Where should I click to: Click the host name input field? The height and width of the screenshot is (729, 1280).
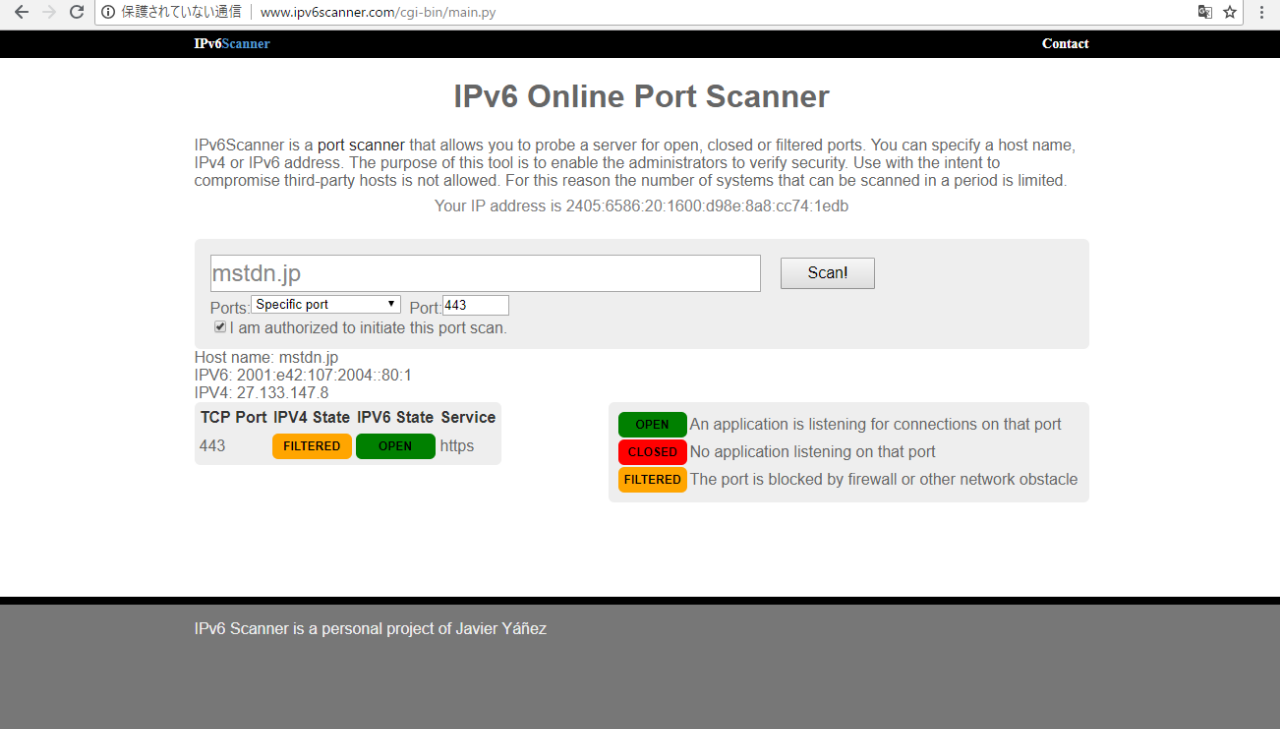click(485, 273)
